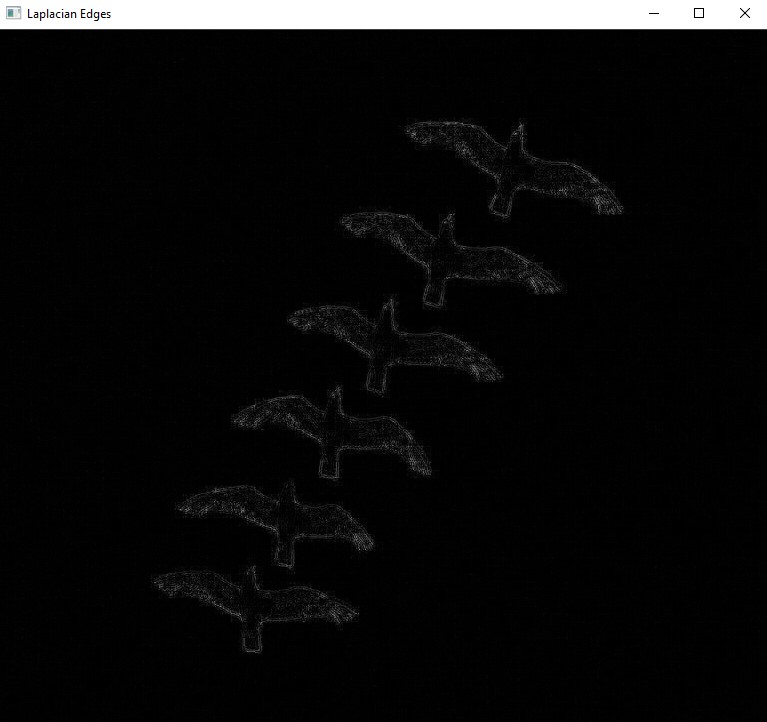Maximize the Laplacian Edges window
This screenshot has height=722, width=767.
point(699,14)
